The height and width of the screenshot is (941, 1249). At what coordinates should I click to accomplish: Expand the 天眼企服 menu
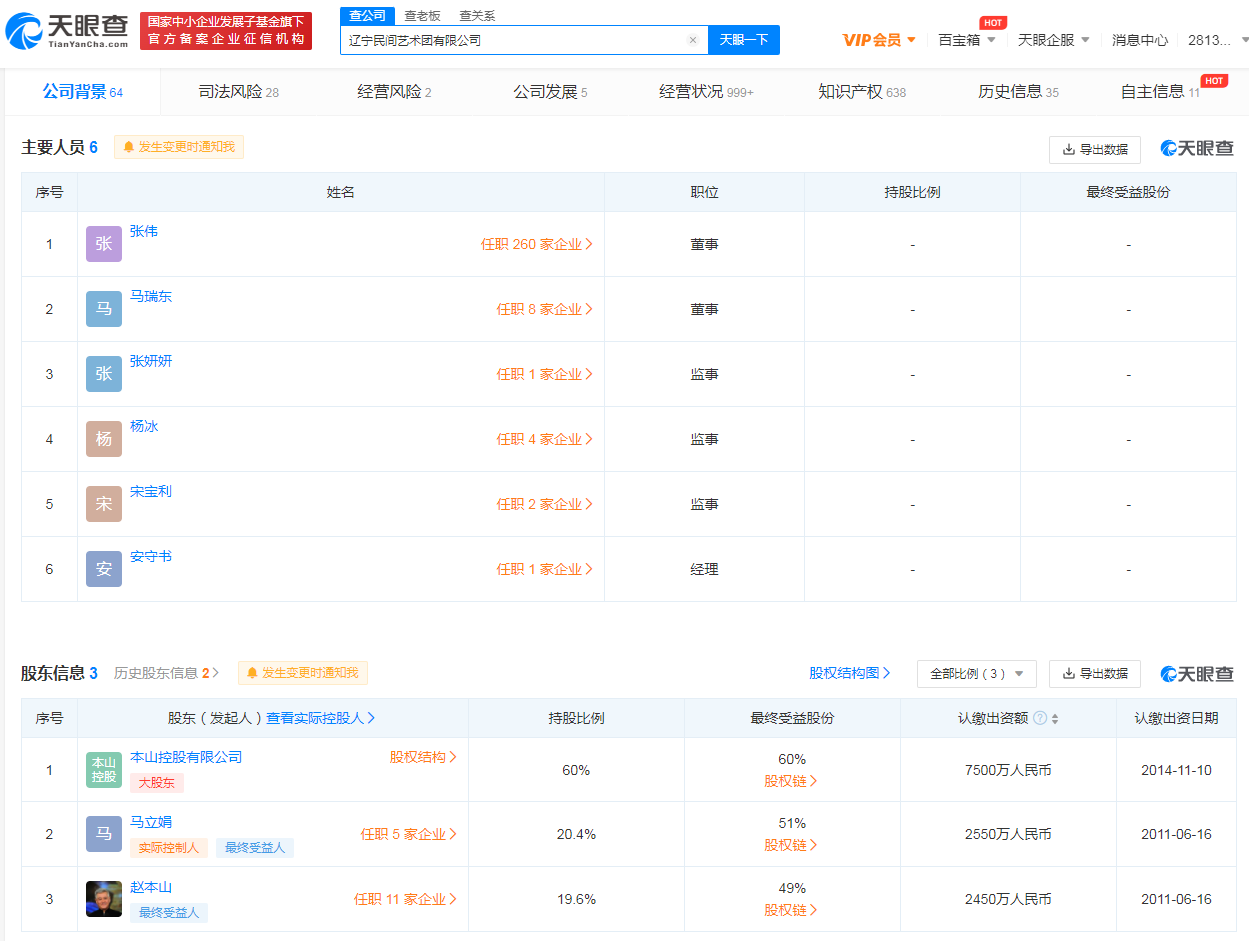tap(1054, 40)
